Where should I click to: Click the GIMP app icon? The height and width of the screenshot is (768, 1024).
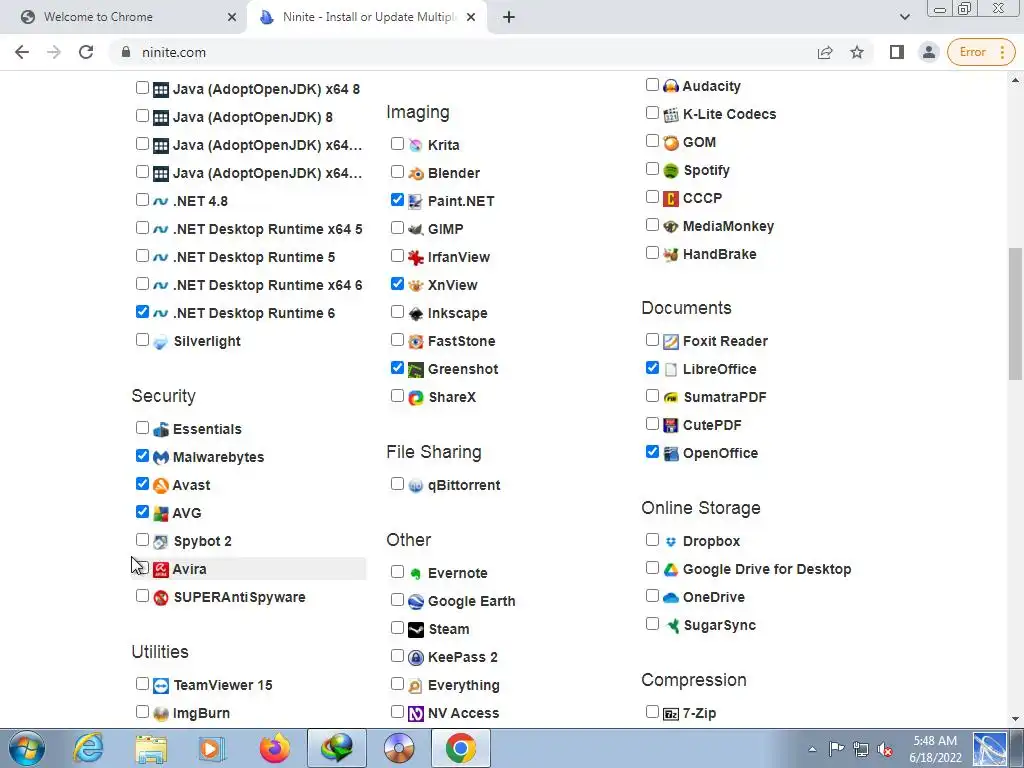(x=416, y=229)
